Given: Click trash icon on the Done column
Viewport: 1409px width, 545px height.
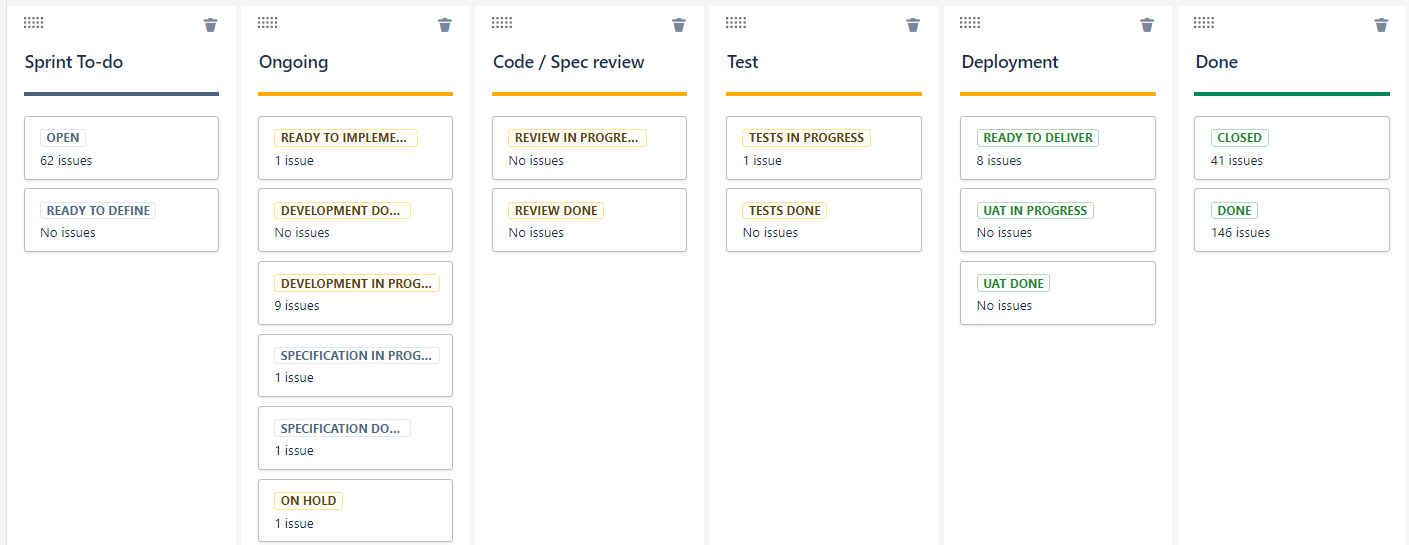Looking at the screenshot, I should coord(1381,25).
